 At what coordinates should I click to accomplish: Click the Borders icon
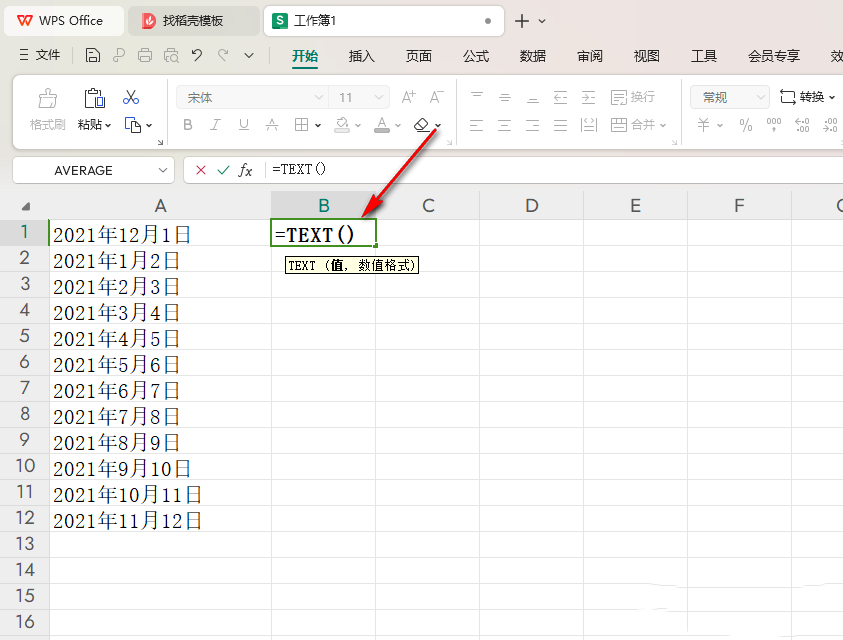[301, 125]
